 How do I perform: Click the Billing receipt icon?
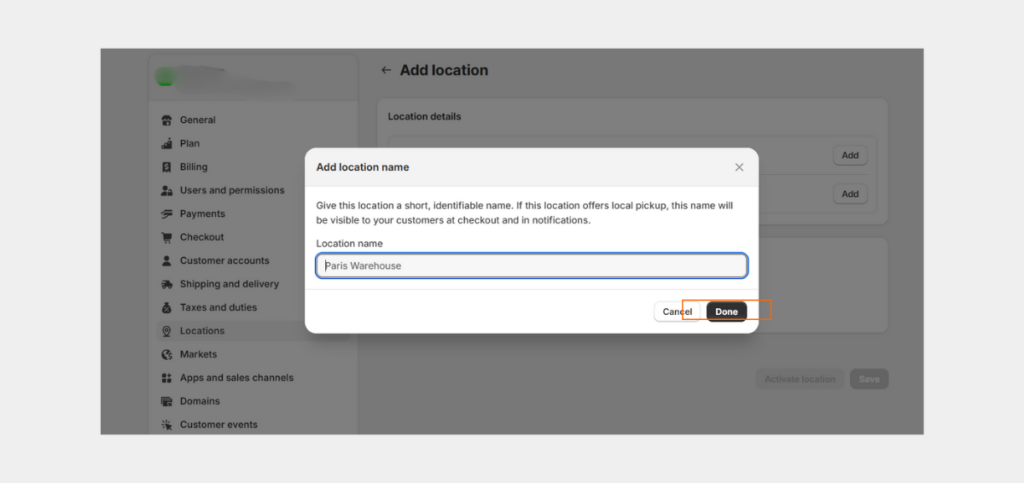pos(167,167)
